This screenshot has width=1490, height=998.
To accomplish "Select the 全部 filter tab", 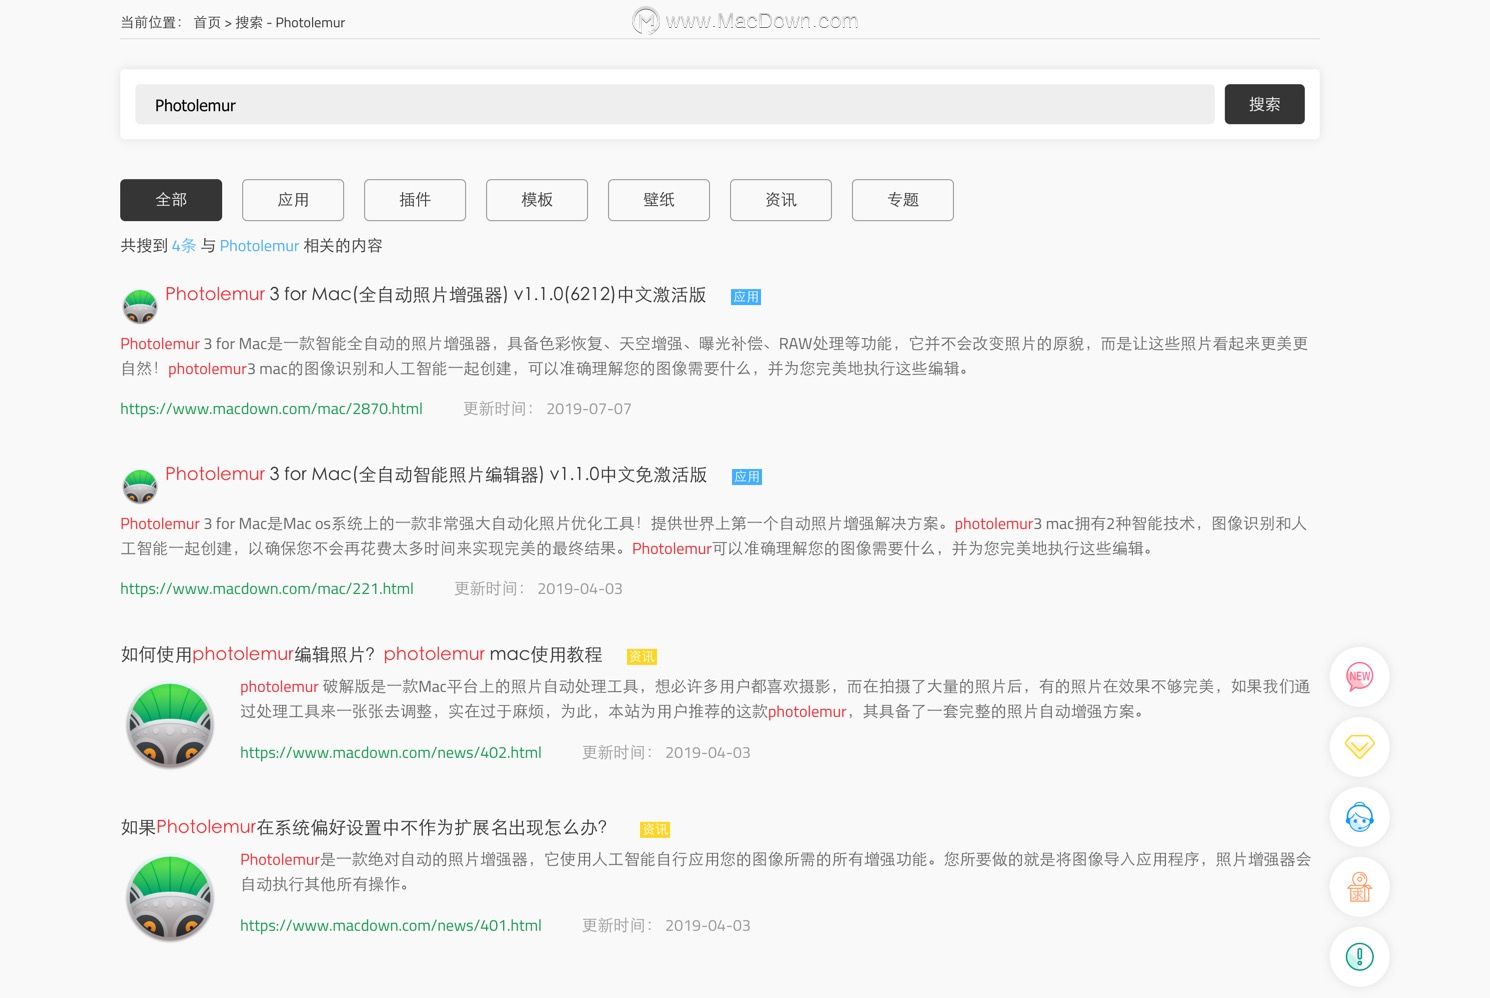I will click(x=171, y=200).
